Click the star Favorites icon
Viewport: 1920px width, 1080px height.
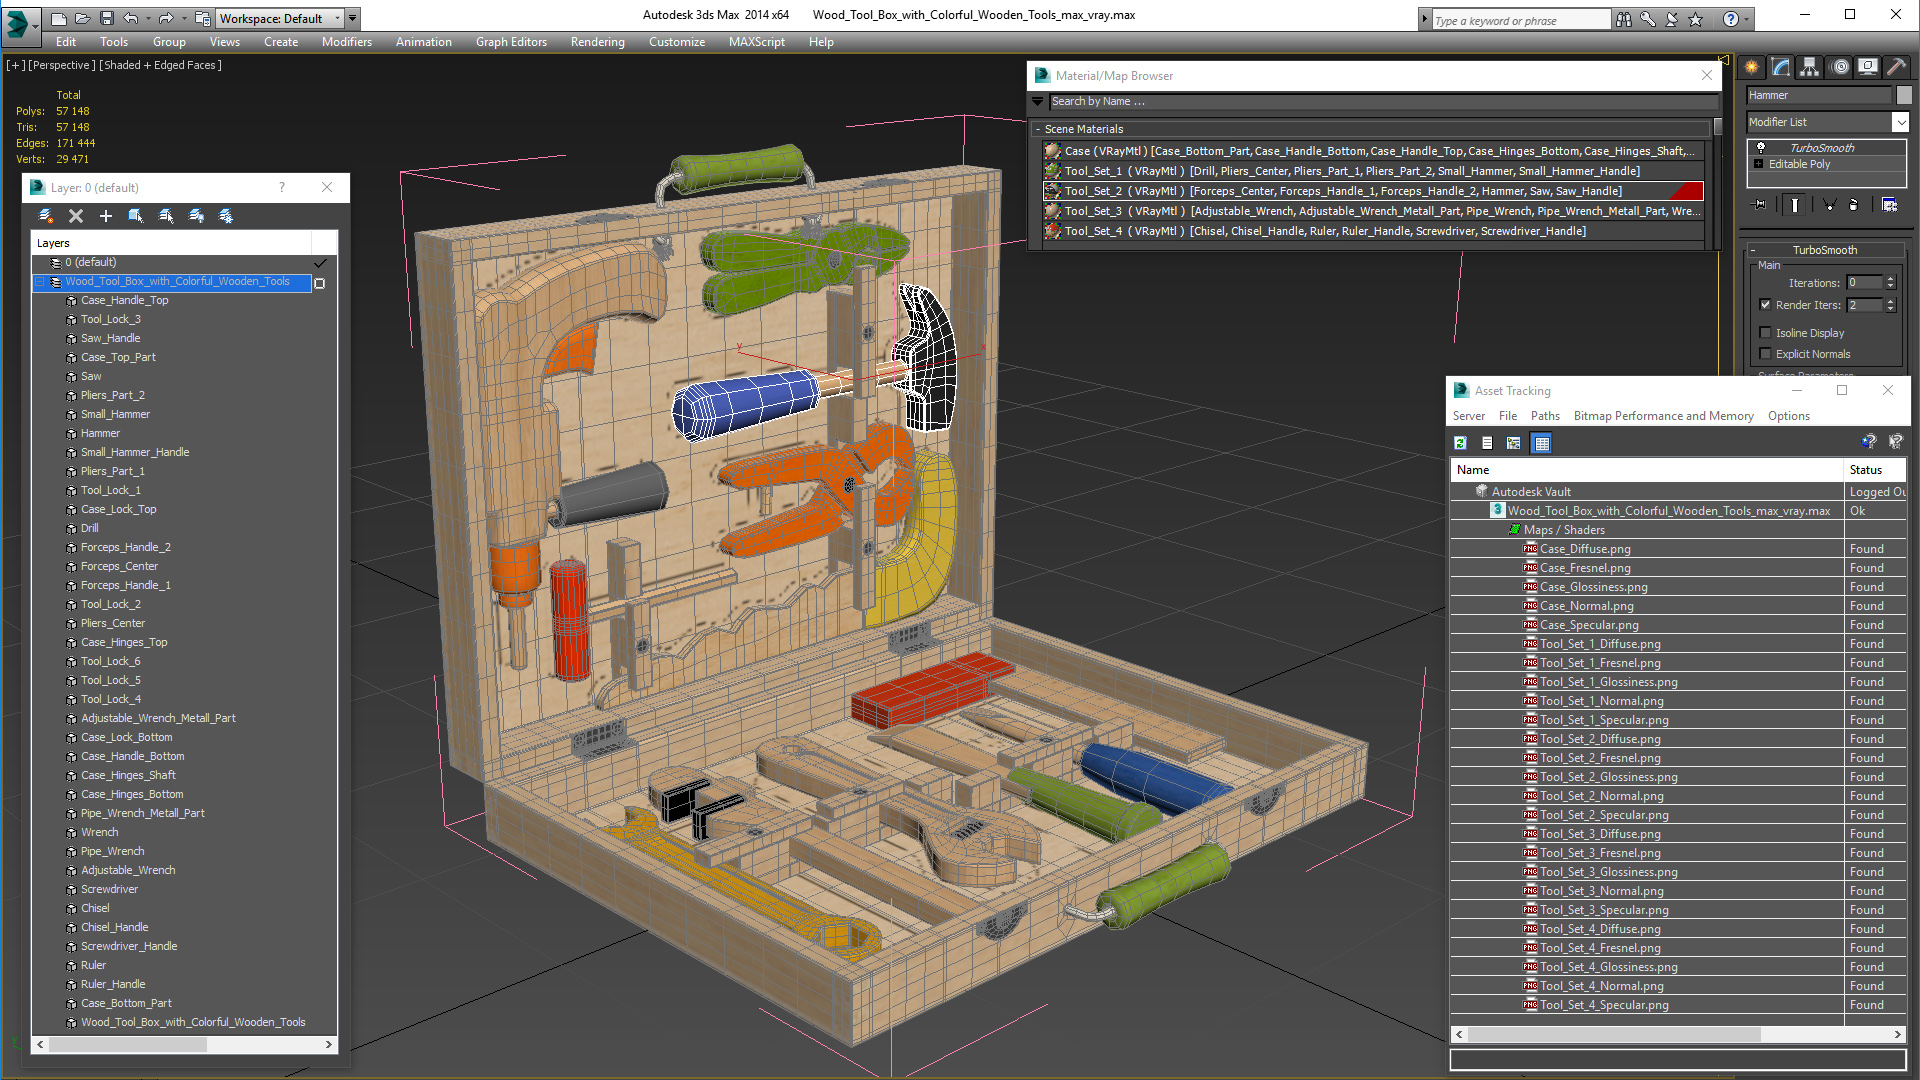point(1696,19)
